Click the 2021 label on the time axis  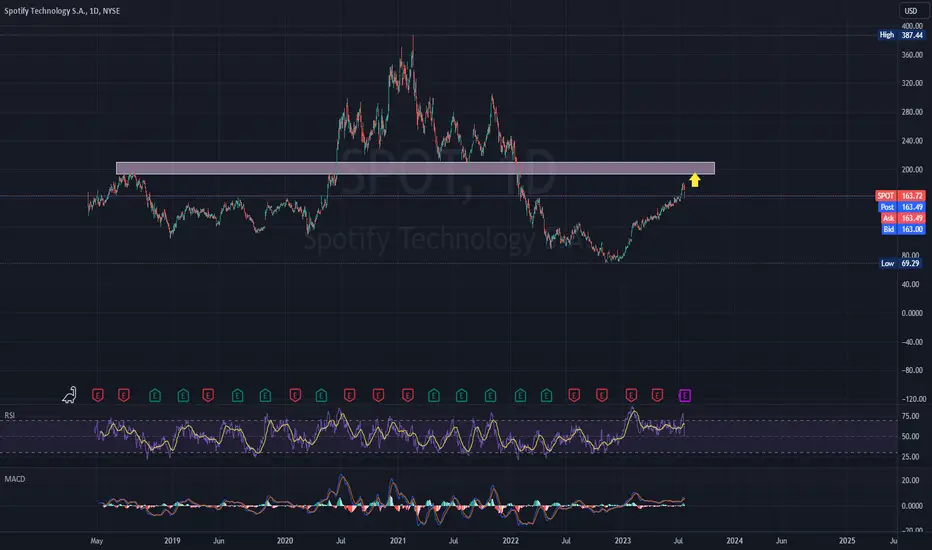pos(398,540)
